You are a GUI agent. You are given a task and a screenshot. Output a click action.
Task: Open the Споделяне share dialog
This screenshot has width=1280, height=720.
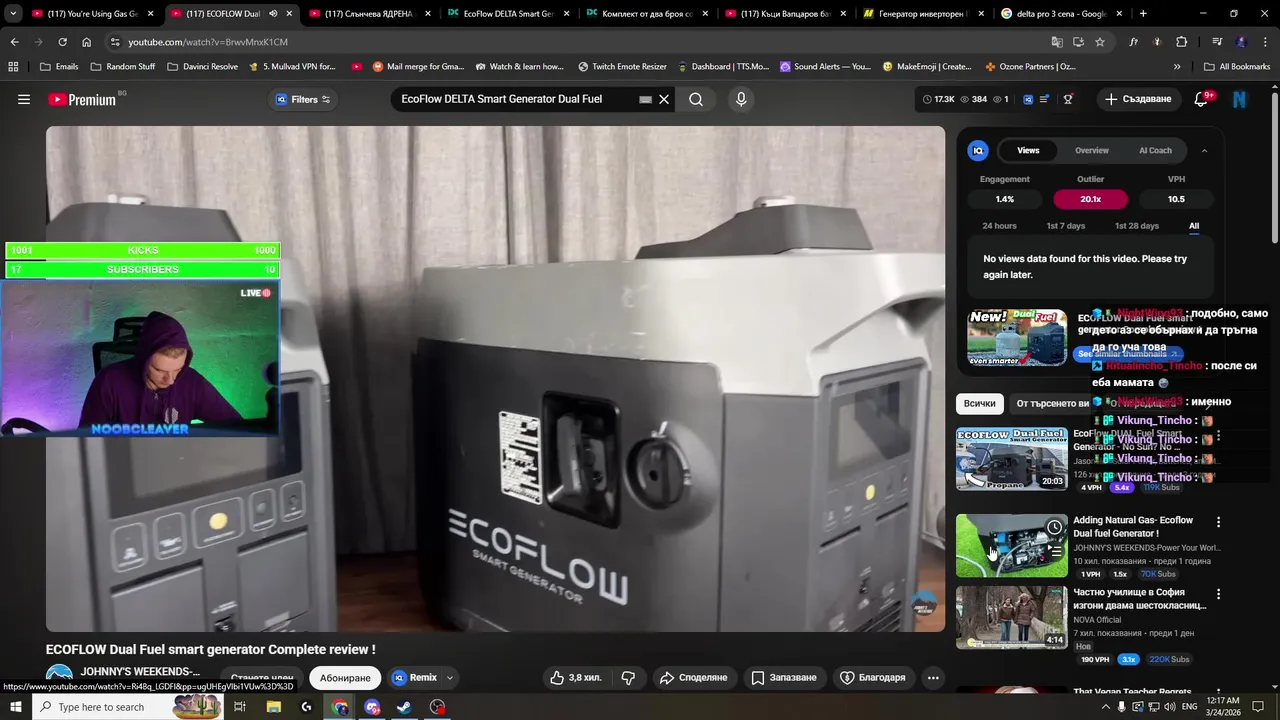(x=693, y=677)
